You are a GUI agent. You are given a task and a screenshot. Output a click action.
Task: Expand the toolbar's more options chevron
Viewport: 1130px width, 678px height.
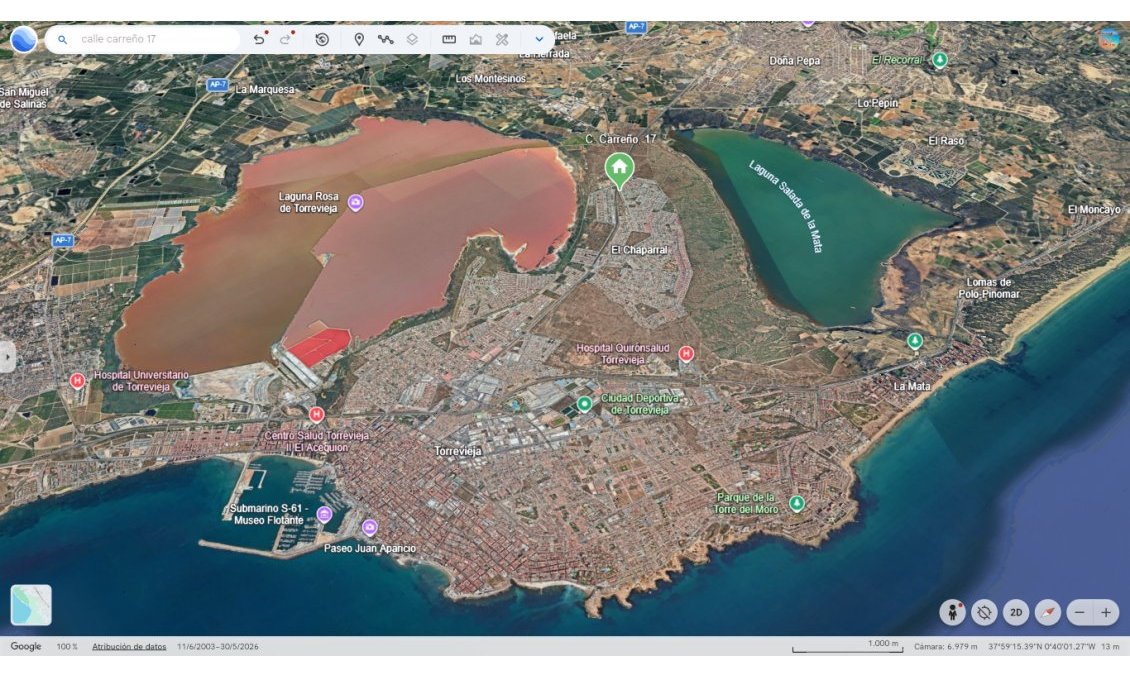click(x=539, y=40)
